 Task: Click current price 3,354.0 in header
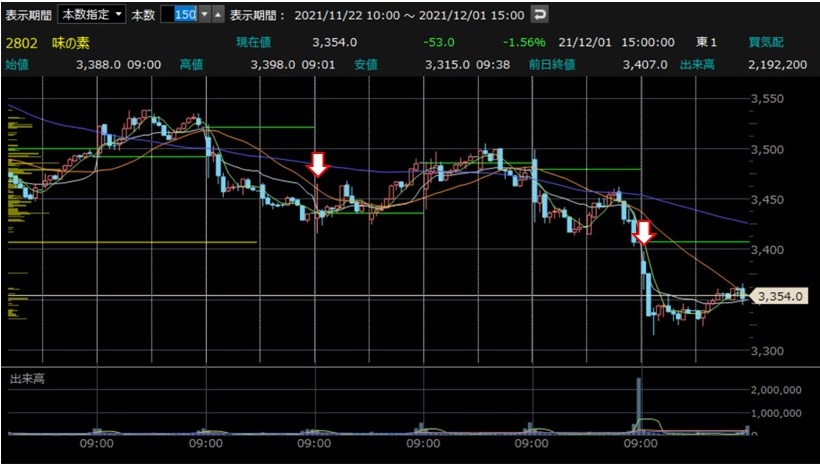tap(335, 42)
